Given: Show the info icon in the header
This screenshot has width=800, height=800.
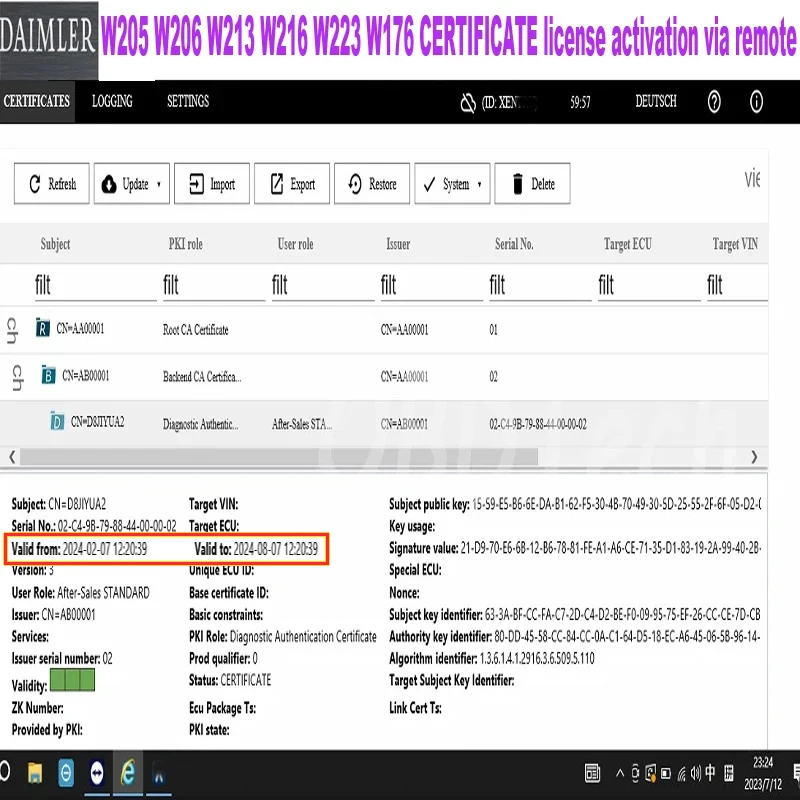Looking at the screenshot, I should (756, 102).
